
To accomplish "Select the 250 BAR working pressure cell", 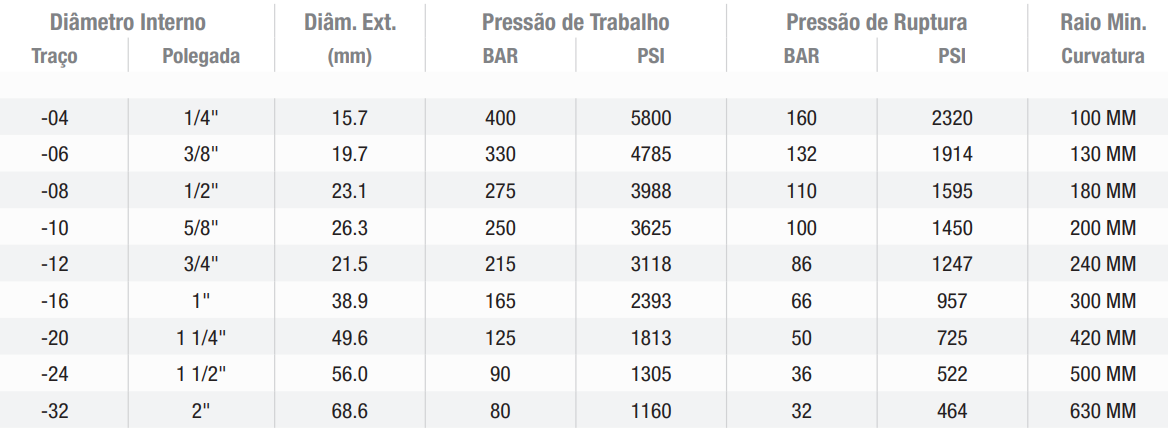I will coord(501,228).
